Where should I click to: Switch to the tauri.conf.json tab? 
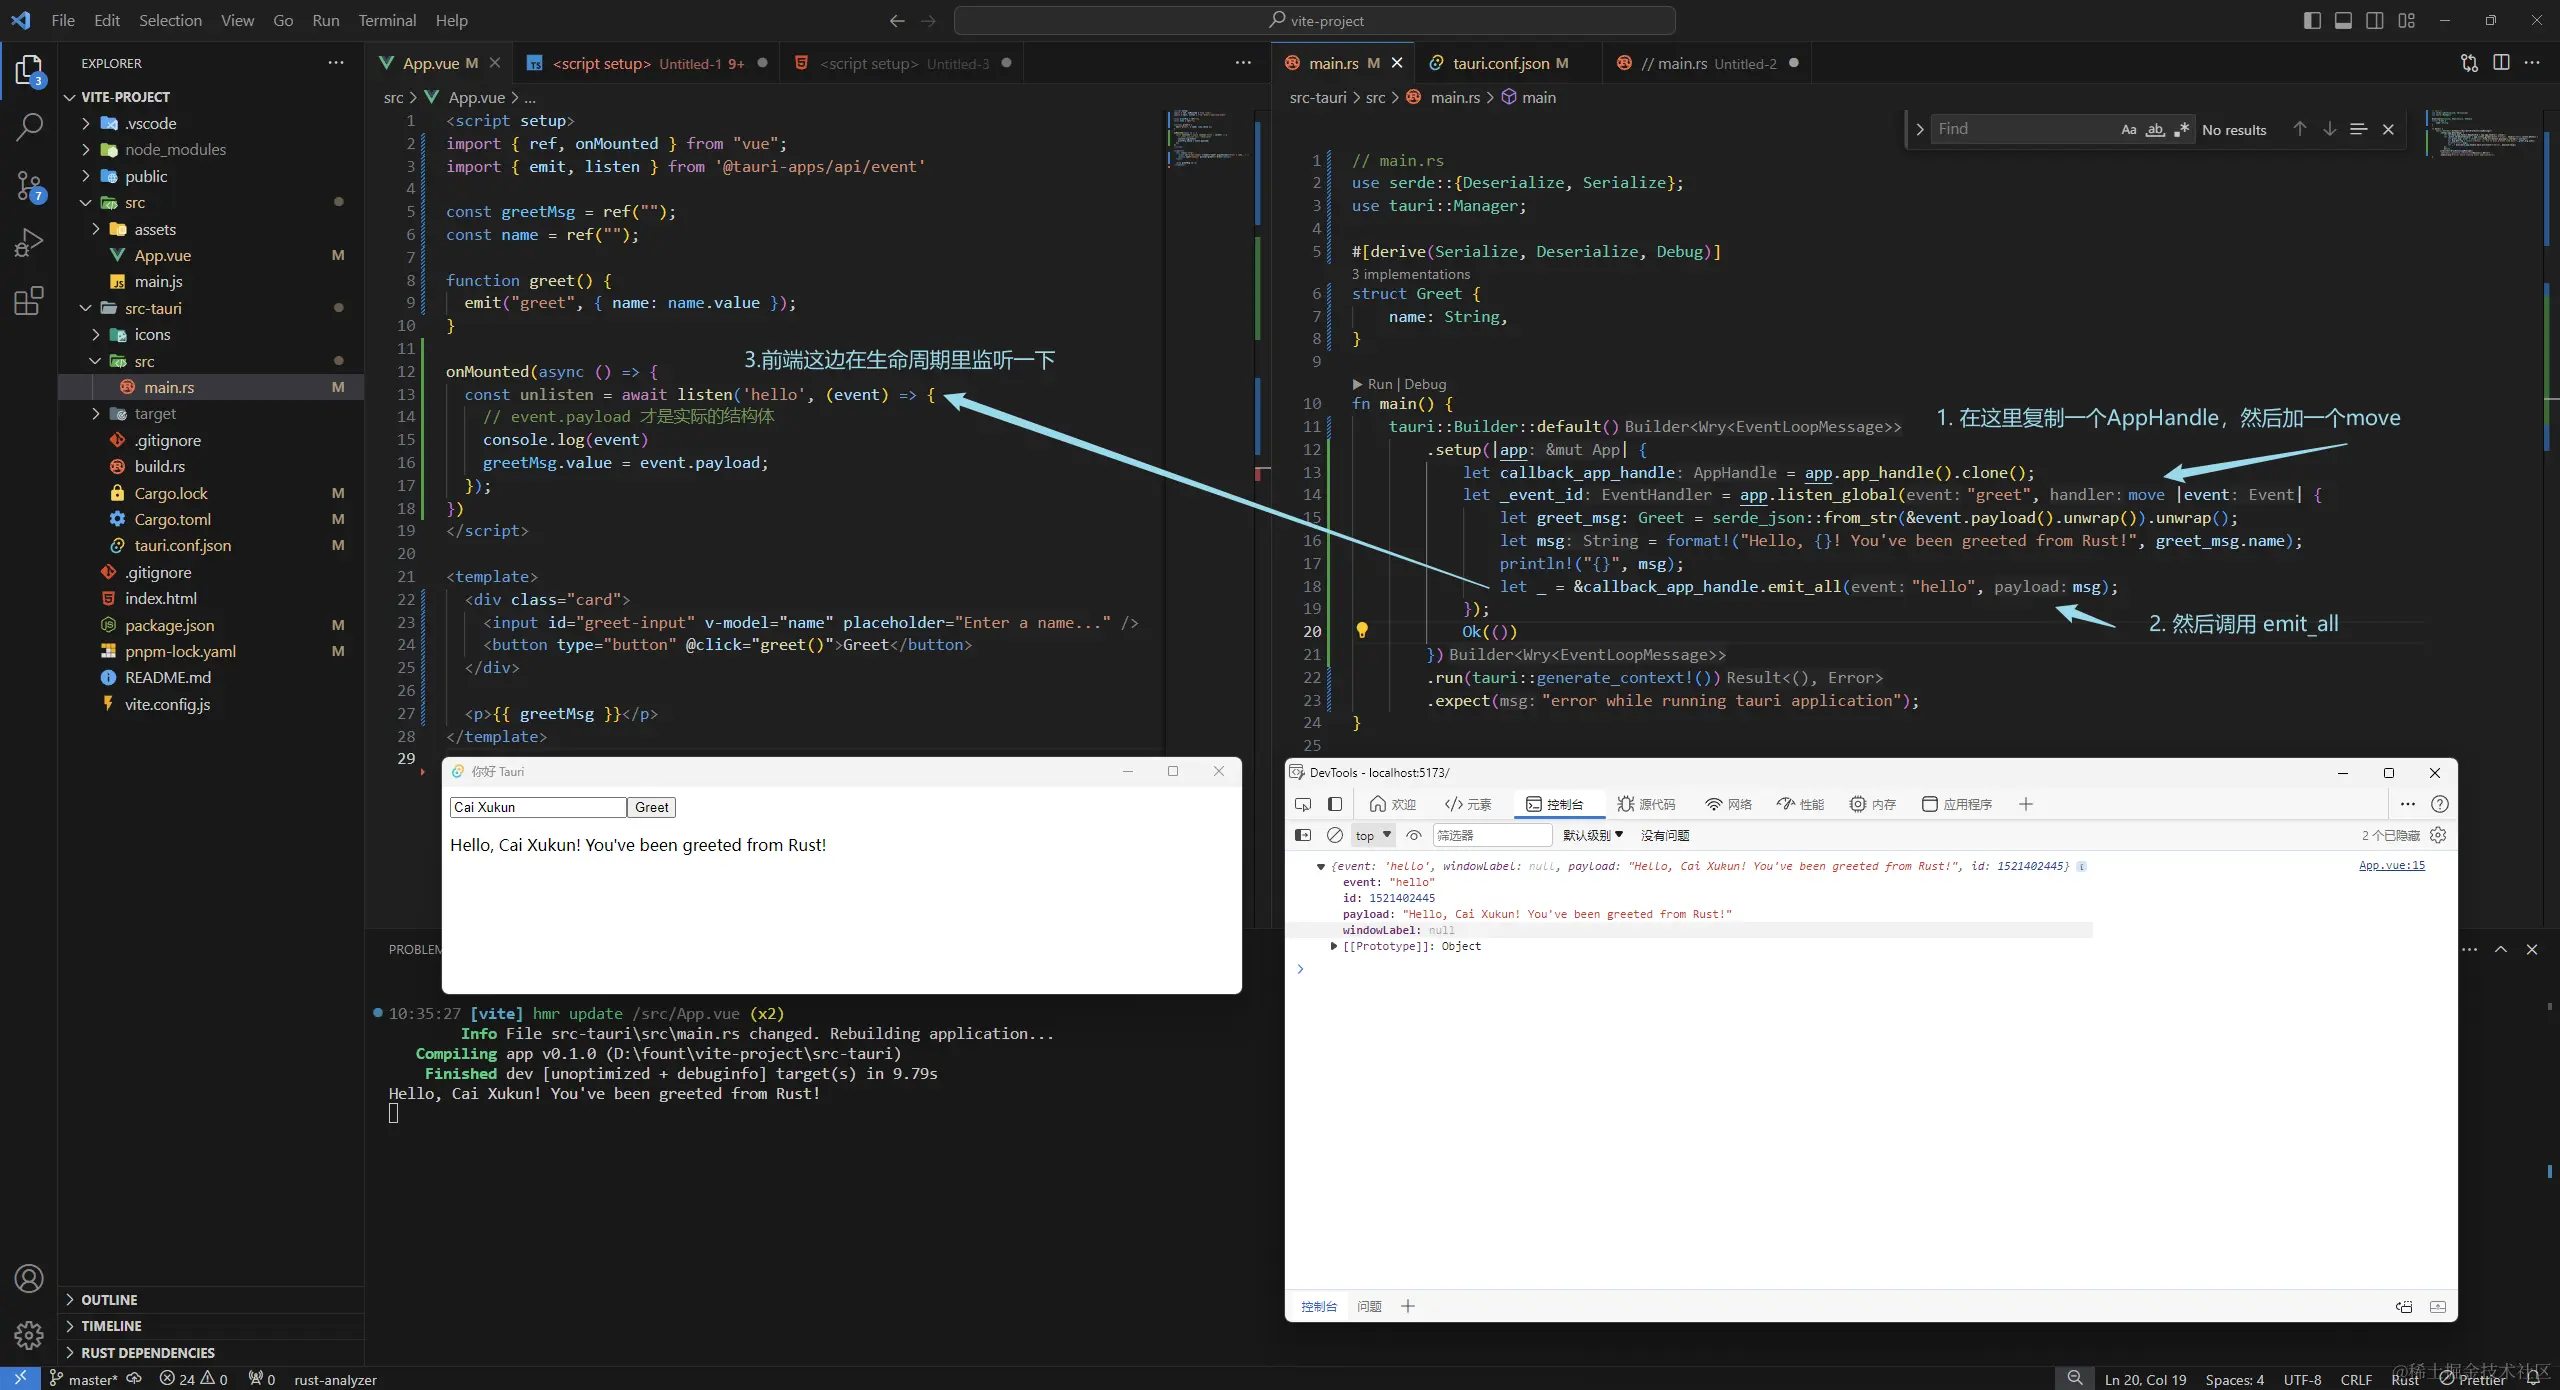(x=1499, y=63)
